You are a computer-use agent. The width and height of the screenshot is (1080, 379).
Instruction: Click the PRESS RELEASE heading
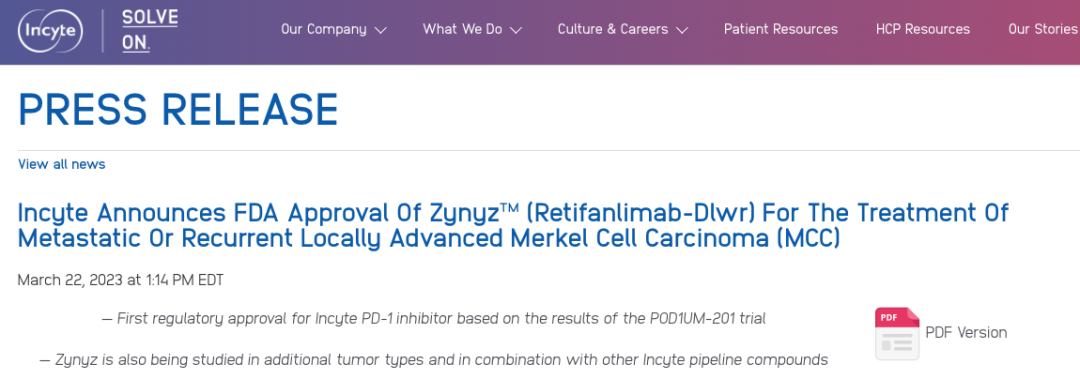click(x=178, y=109)
